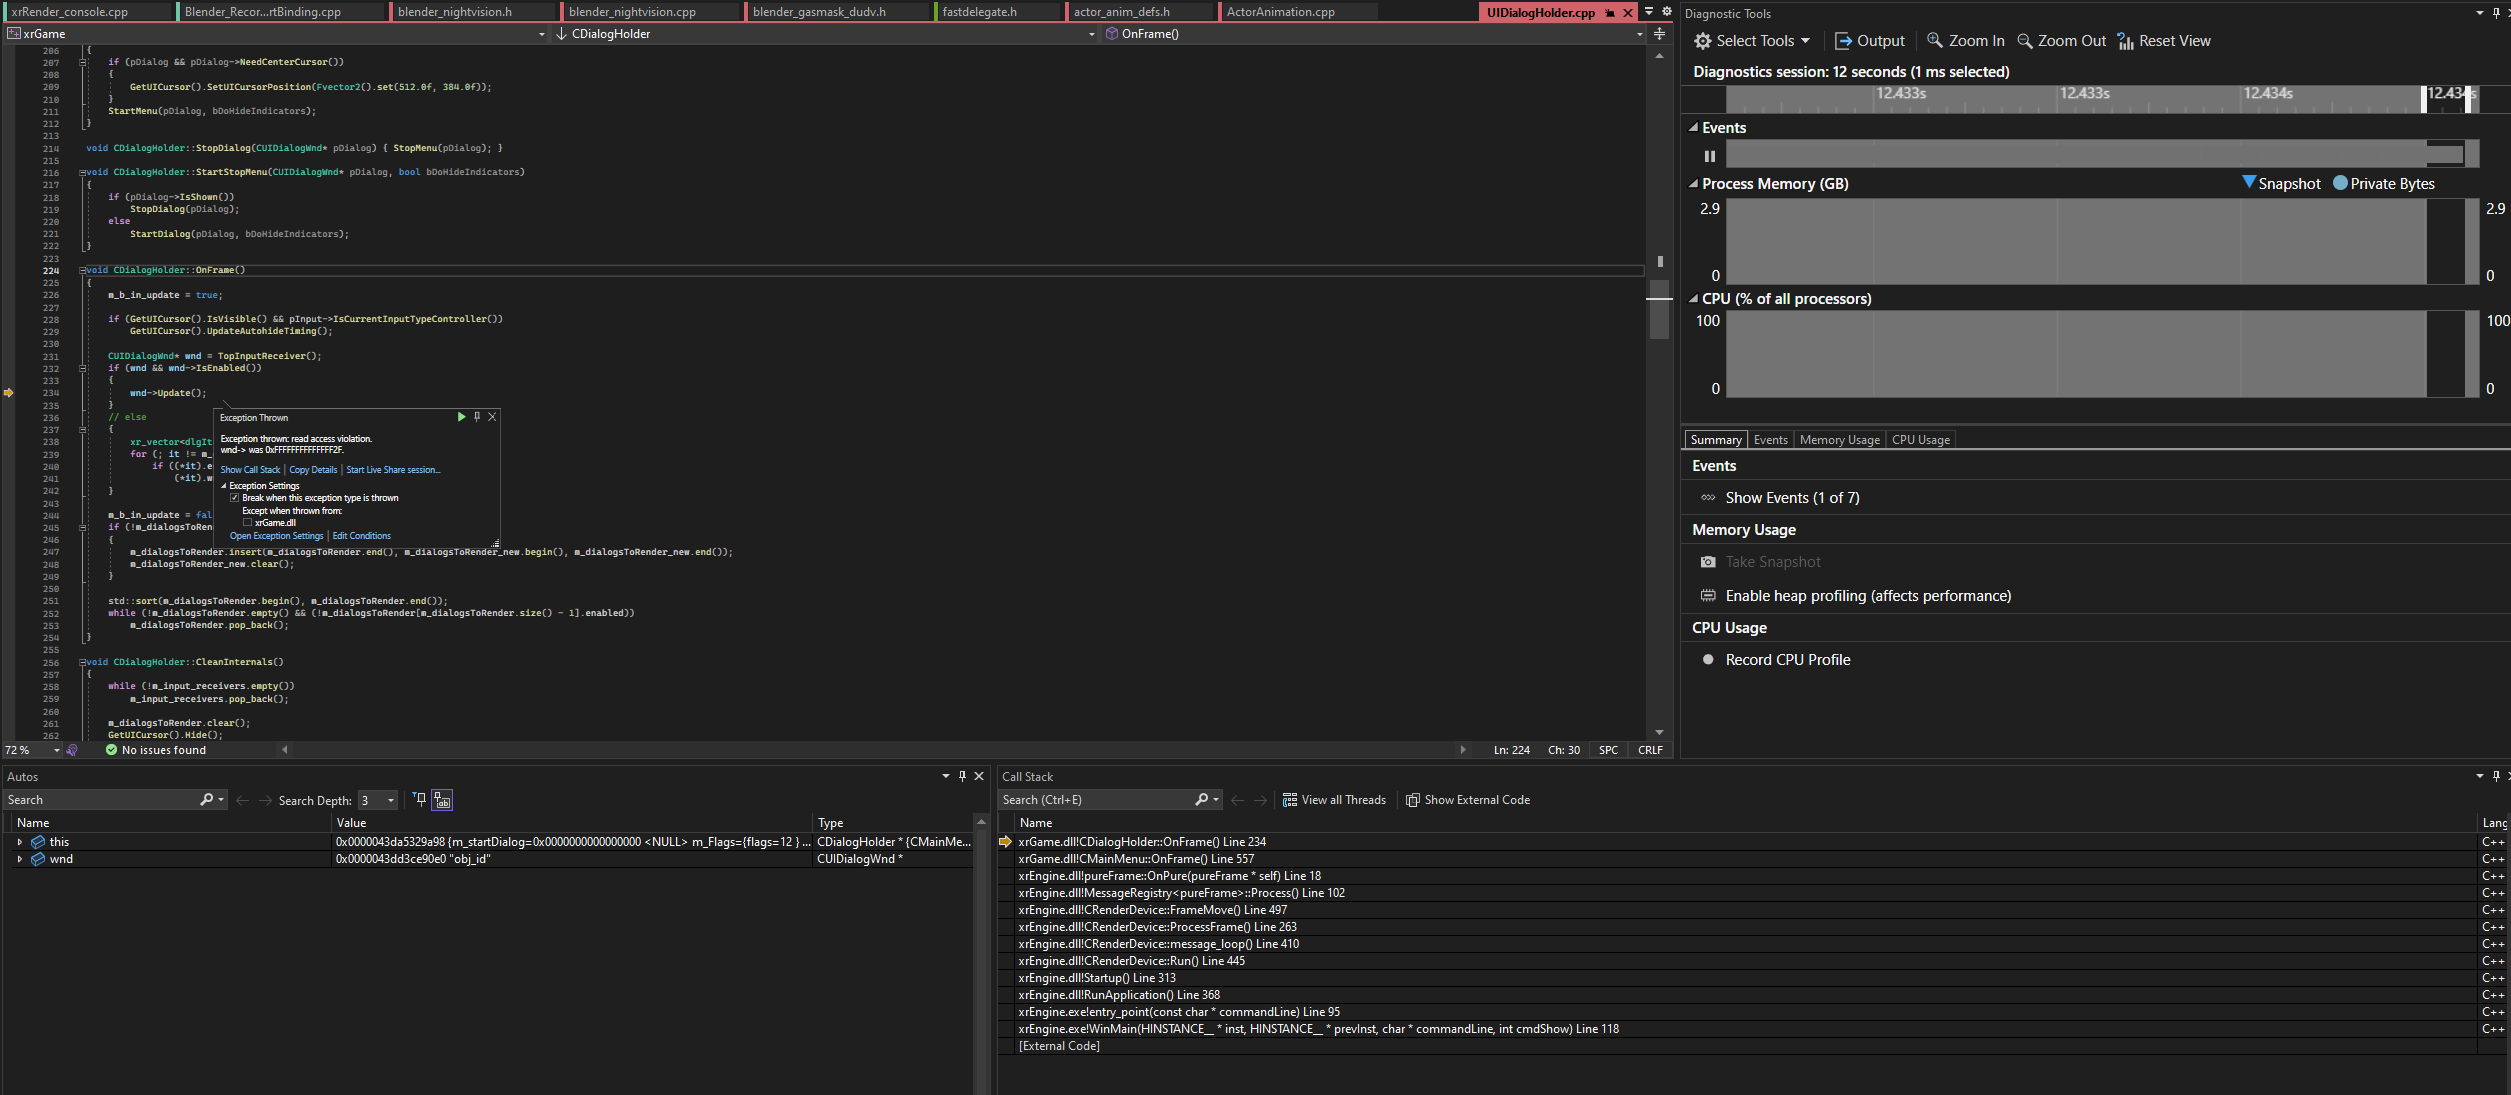Screen dimensions: 2511x1095
Task: Pin the Exception Thrown popup
Action: (x=477, y=417)
